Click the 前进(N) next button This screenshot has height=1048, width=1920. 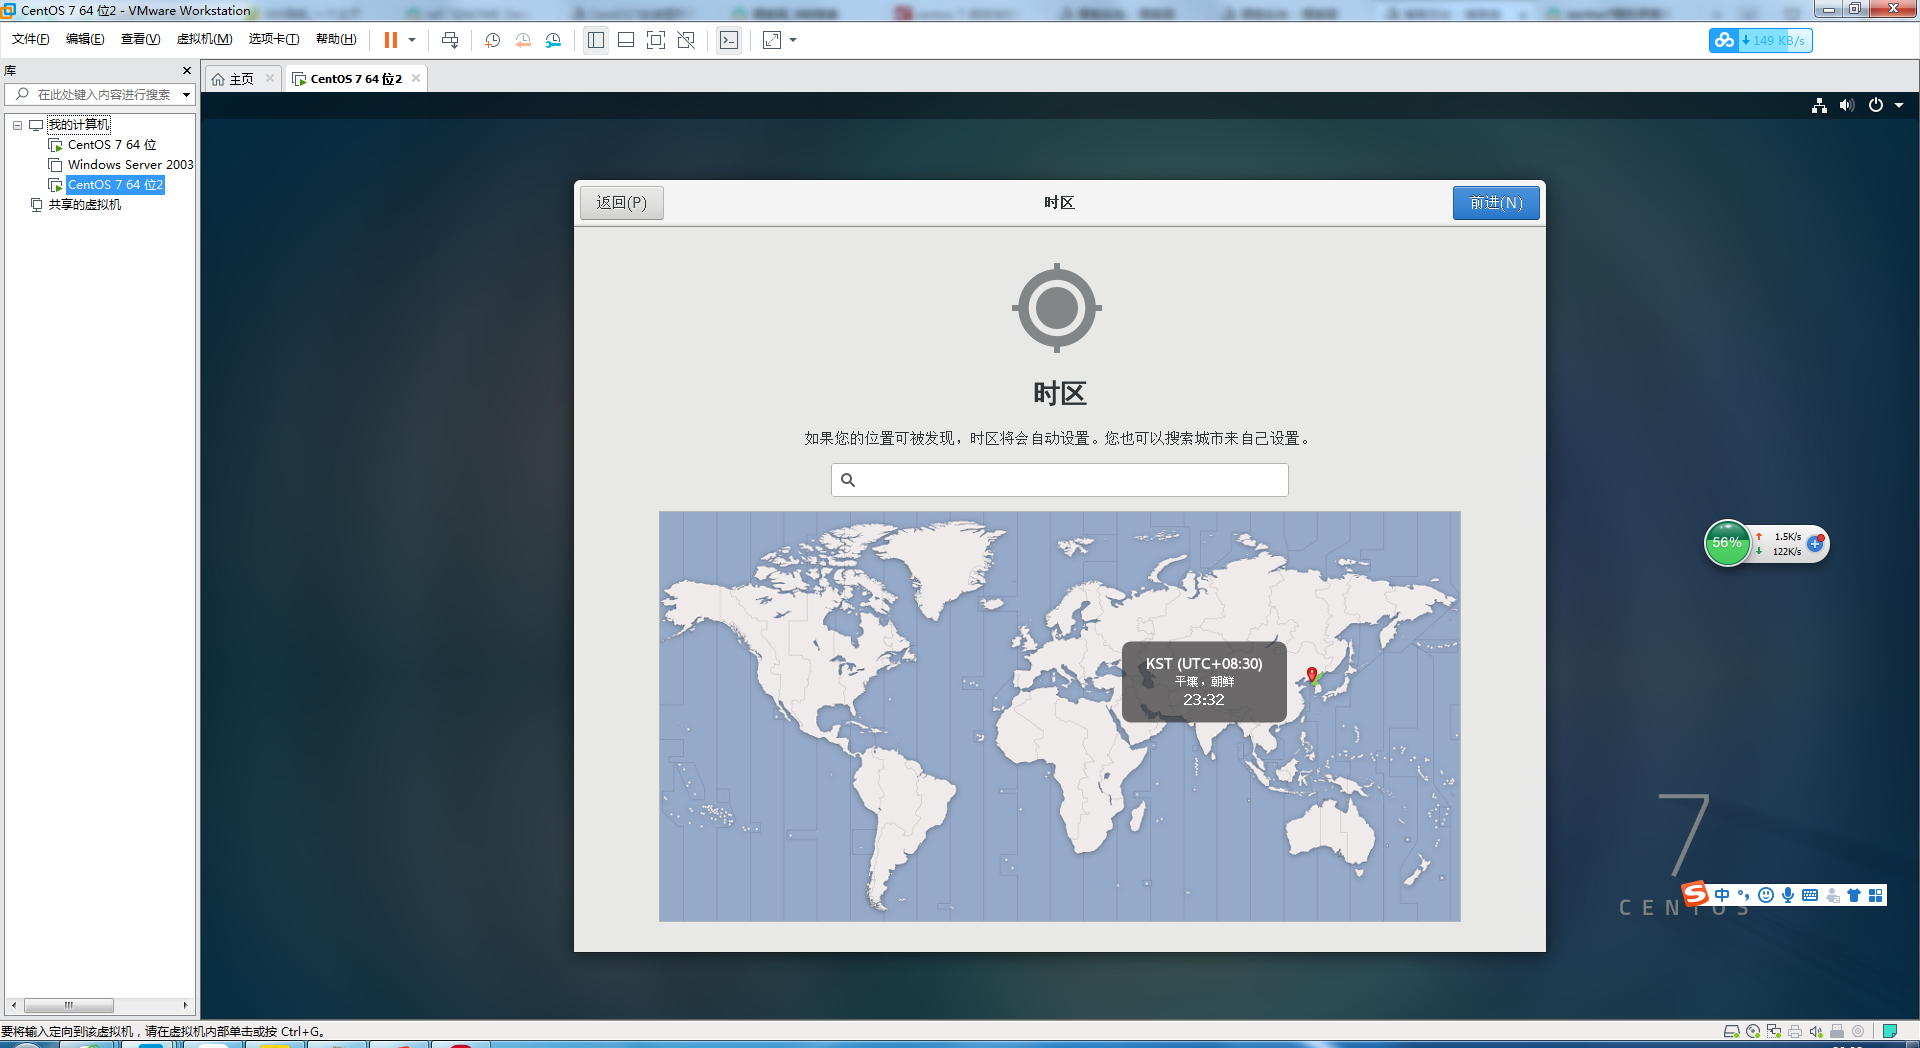point(1496,203)
